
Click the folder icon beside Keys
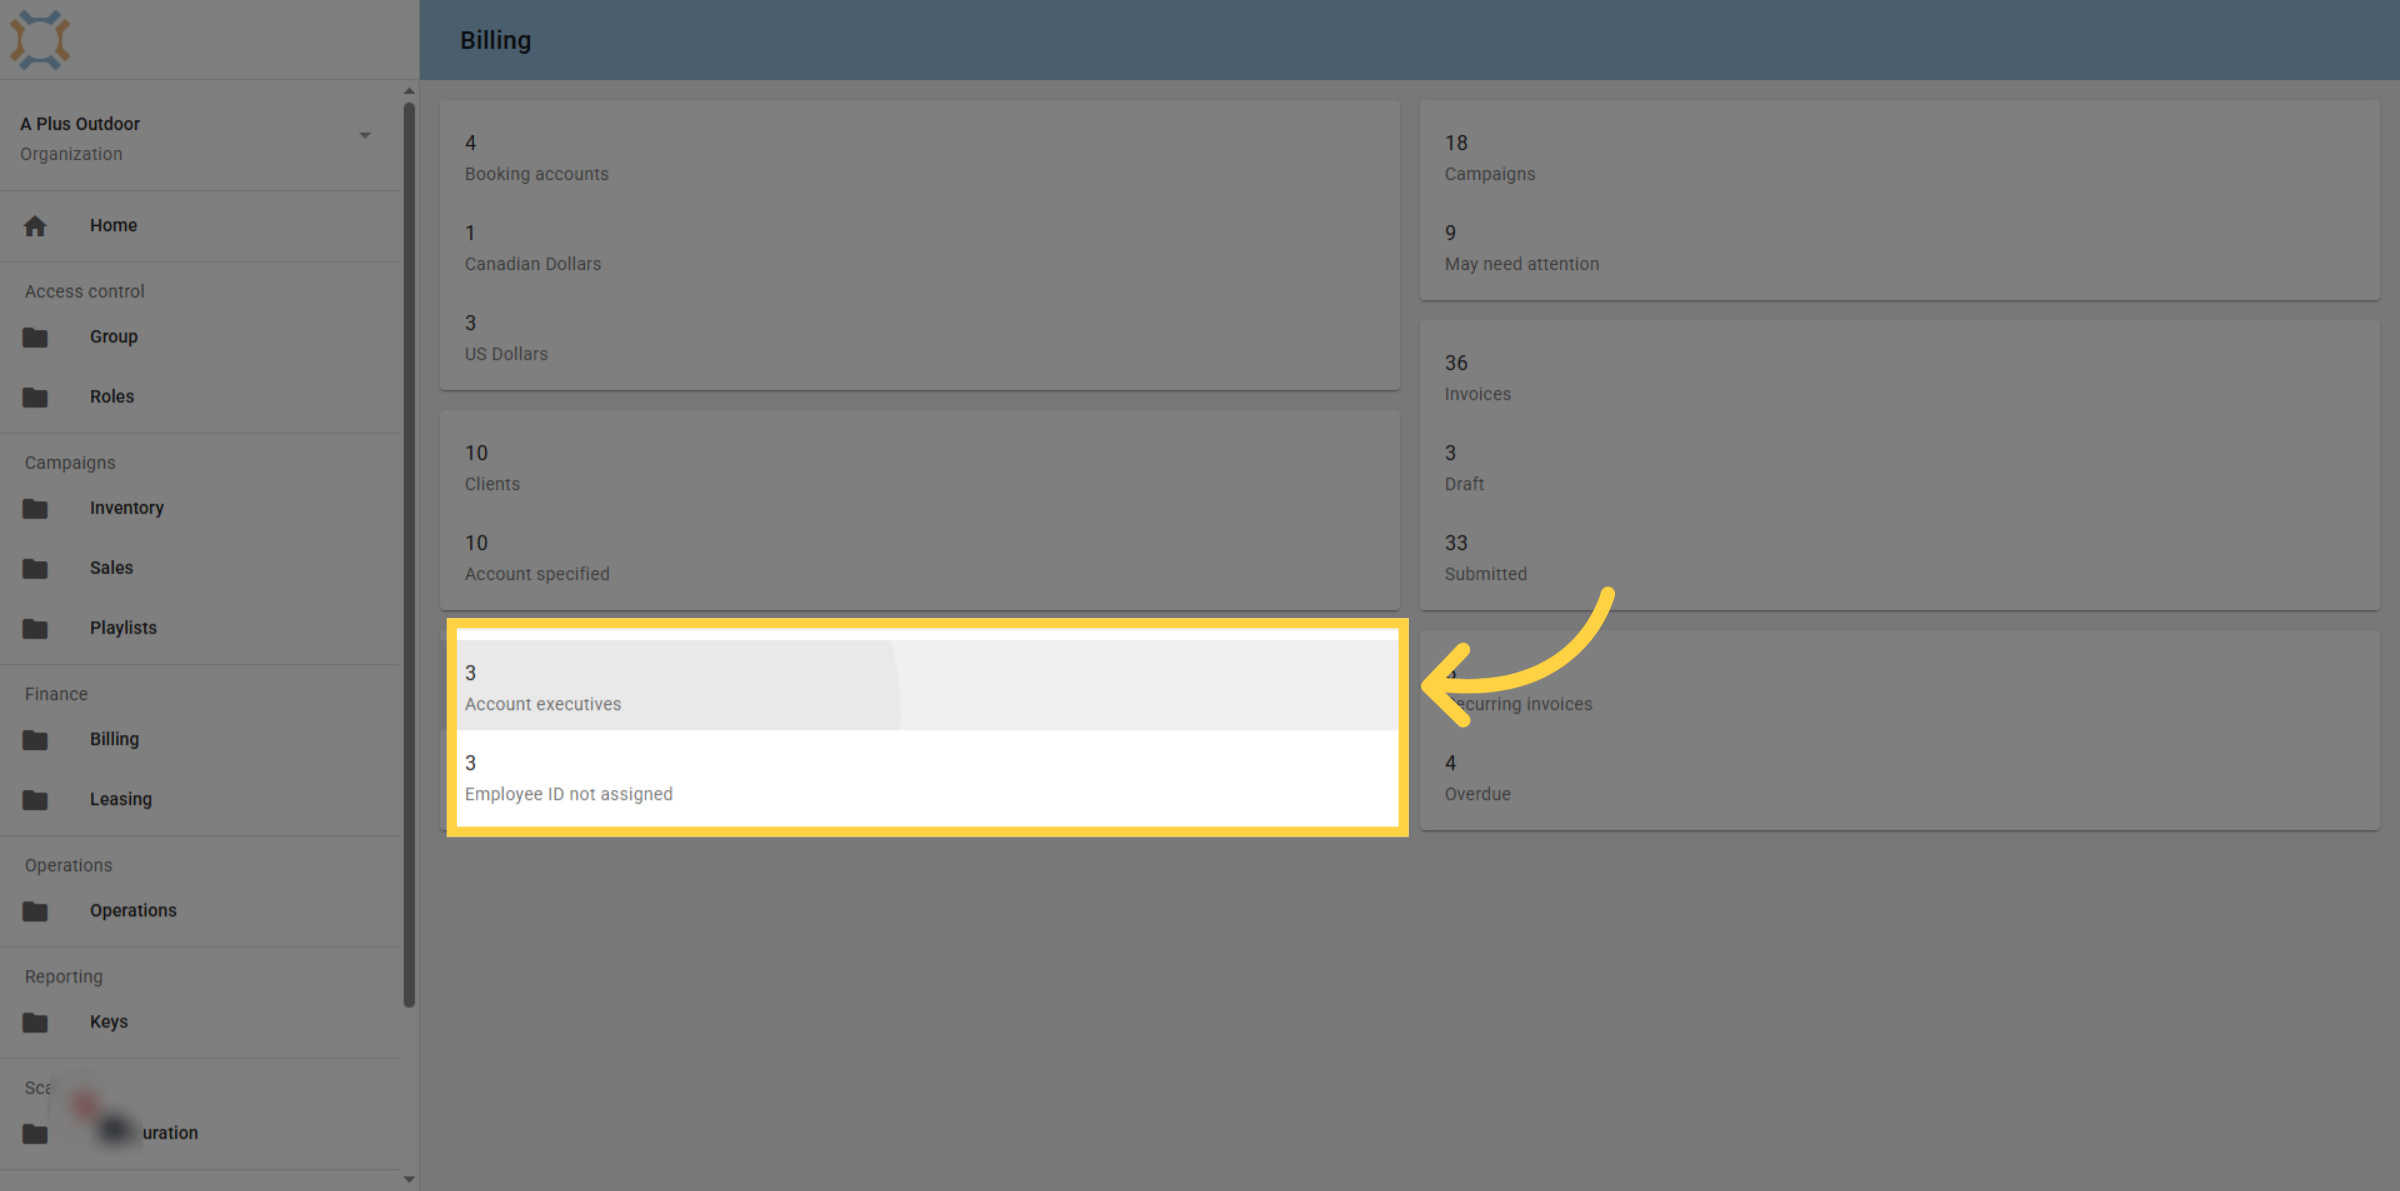(35, 1022)
